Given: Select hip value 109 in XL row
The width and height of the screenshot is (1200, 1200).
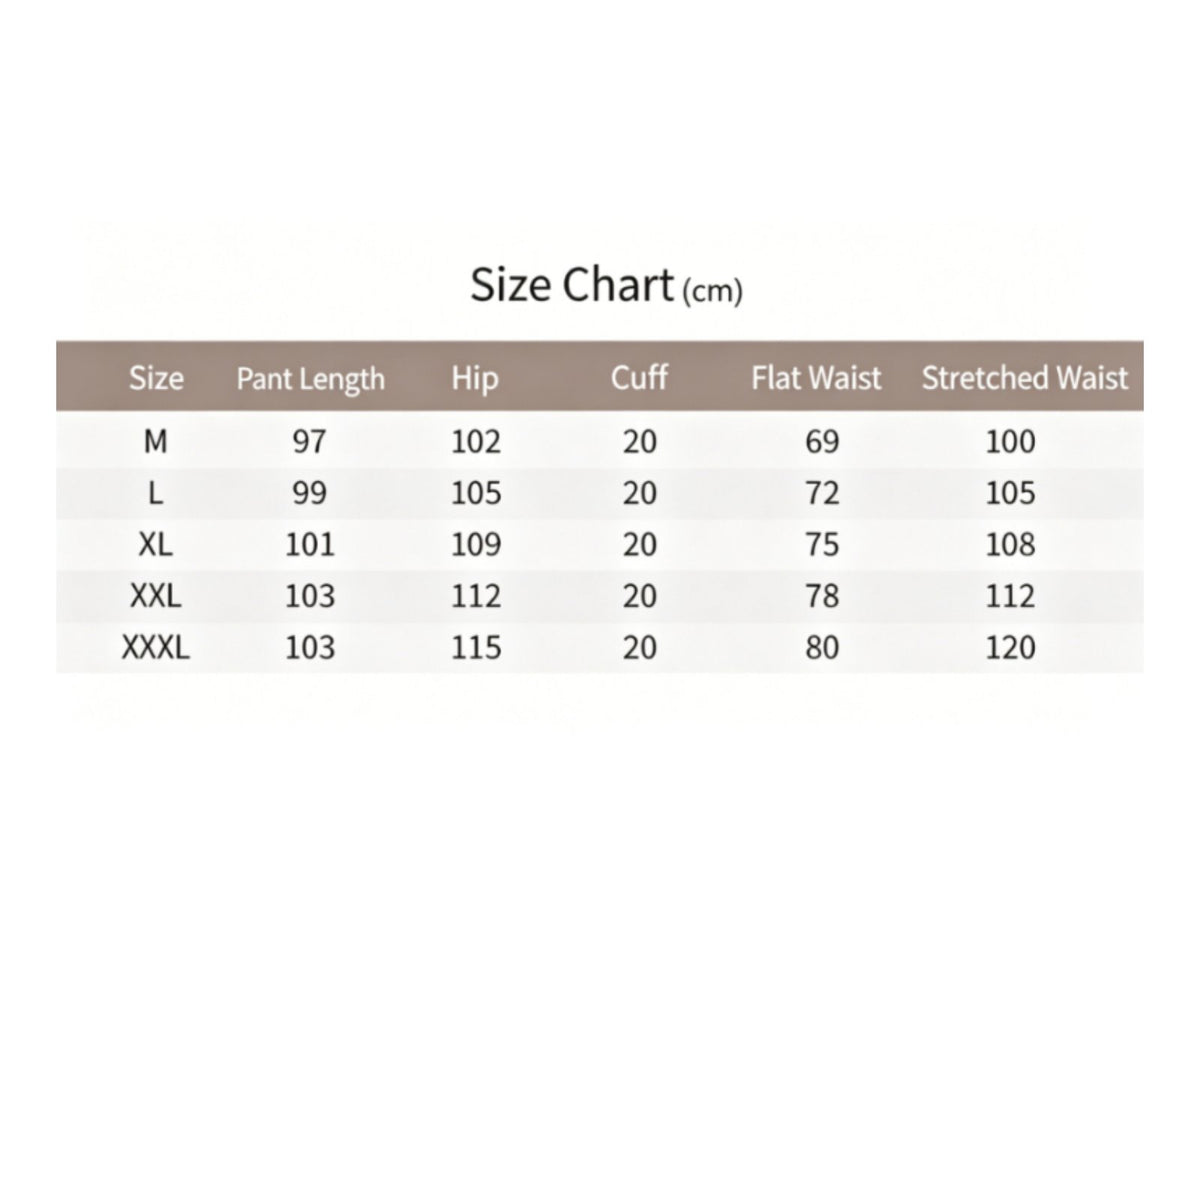Looking at the screenshot, I should (476, 544).
